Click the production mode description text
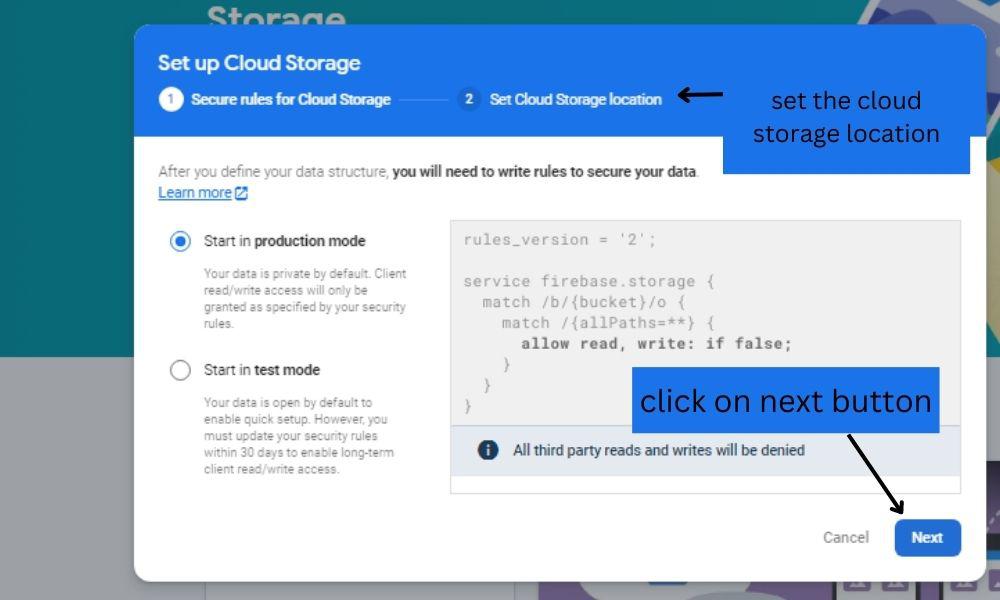The width and height of the screenshot is (1000, 600). (x=305, y=298)
